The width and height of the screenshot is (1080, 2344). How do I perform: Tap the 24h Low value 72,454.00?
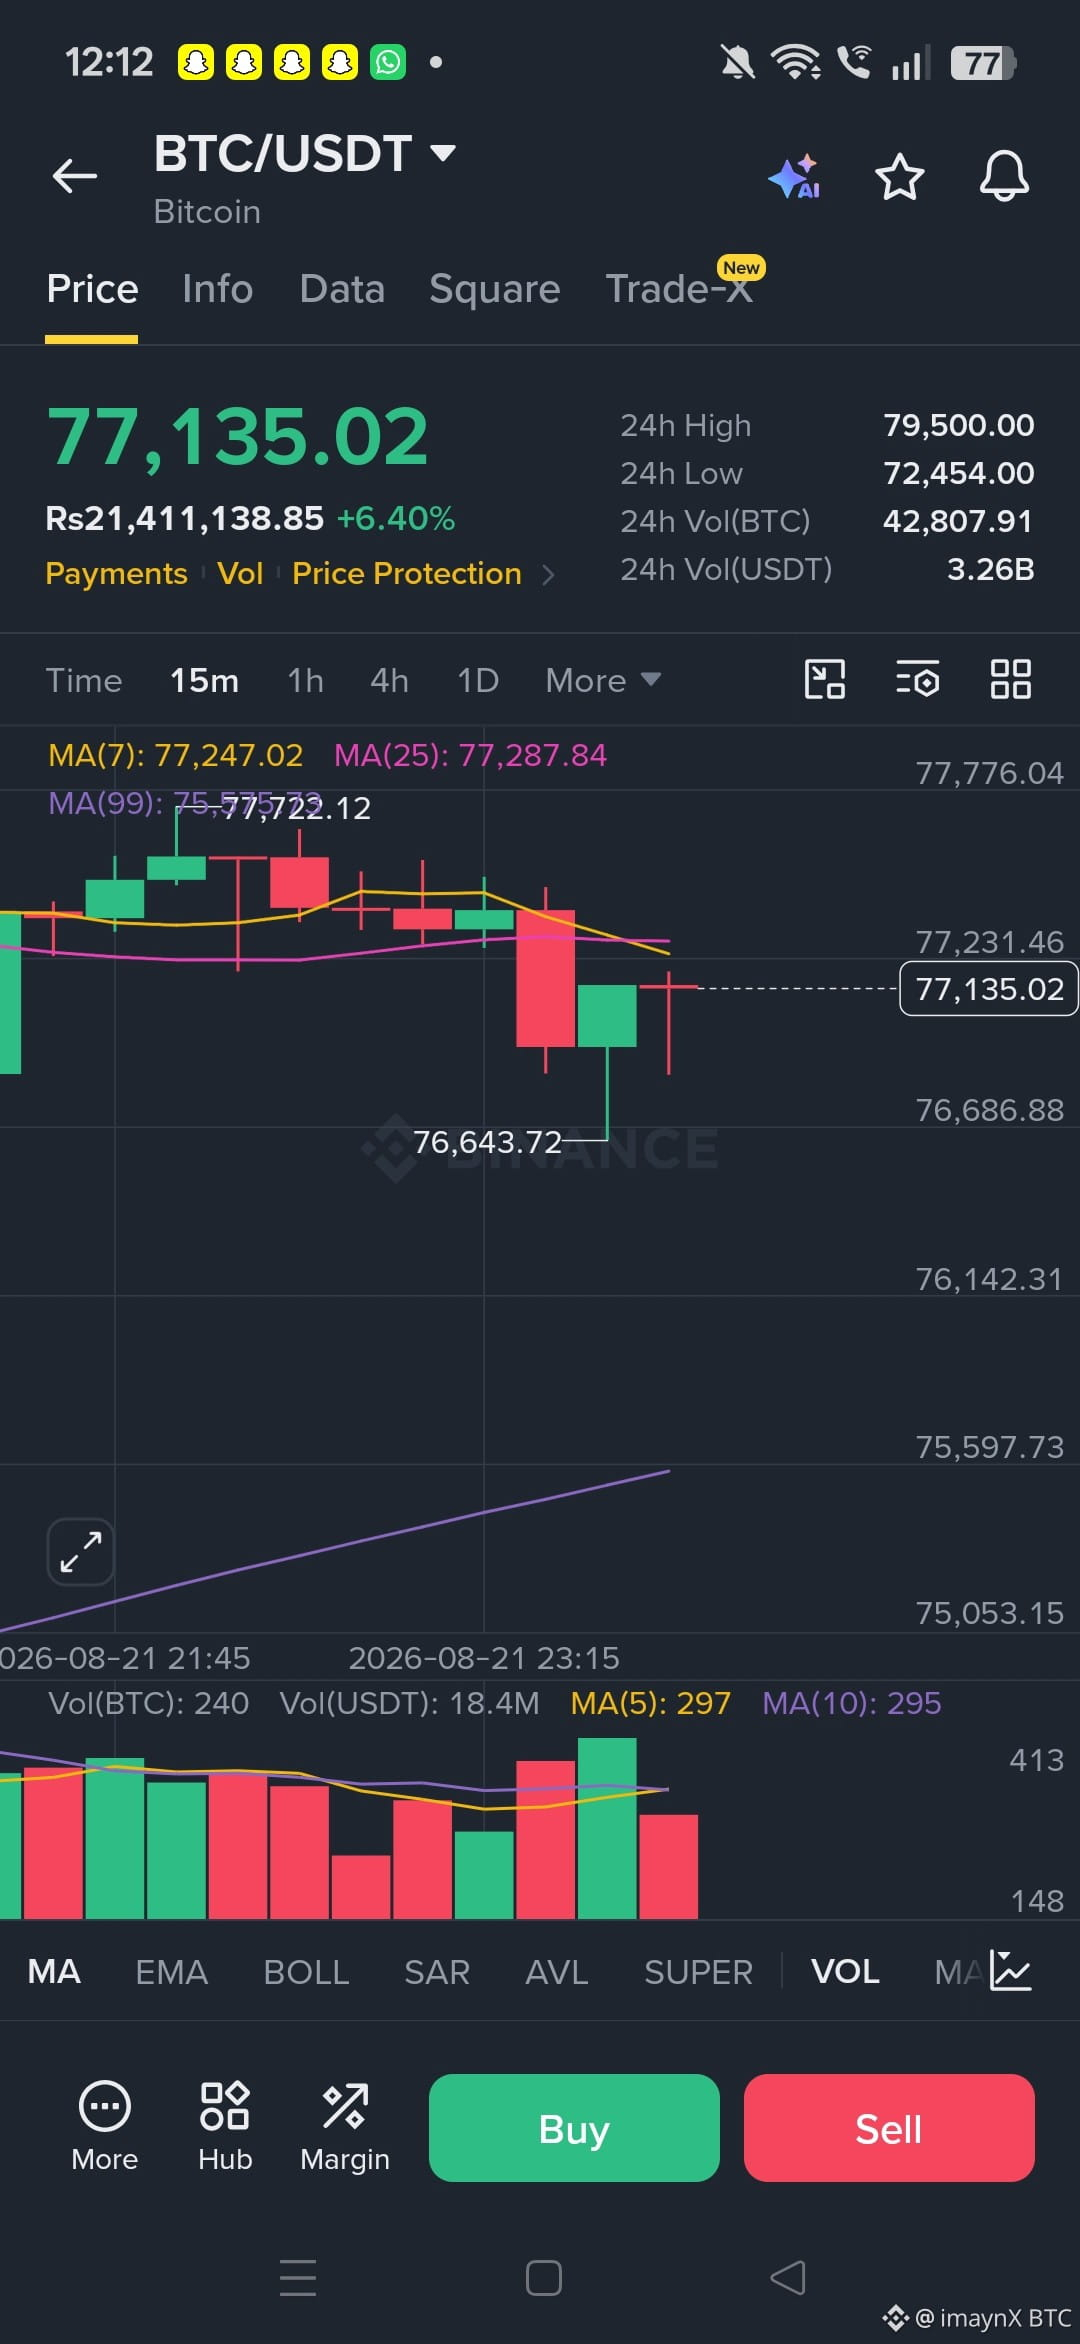point(958,473)
